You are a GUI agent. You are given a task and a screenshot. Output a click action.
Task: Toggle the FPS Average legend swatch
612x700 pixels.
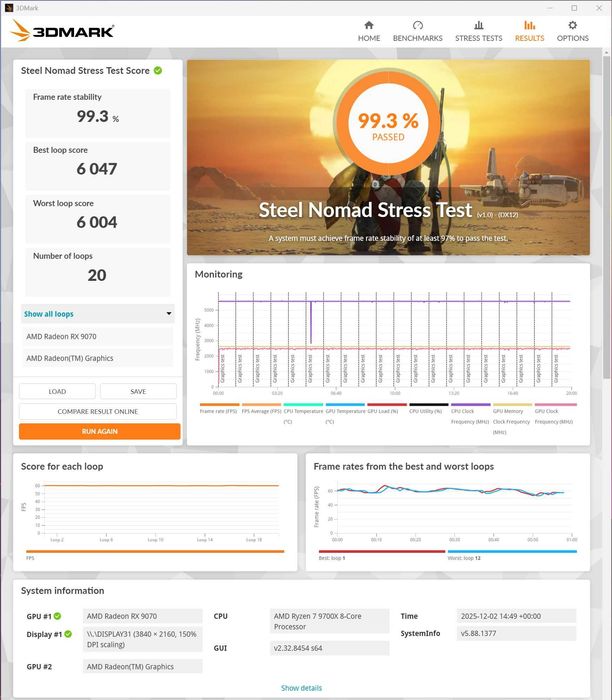coord(261,405)
